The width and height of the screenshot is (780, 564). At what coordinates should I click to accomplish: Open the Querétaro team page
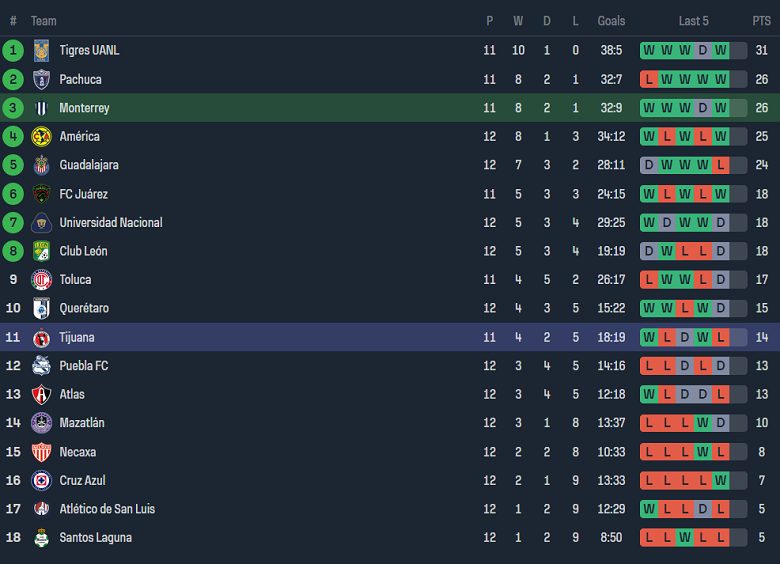[84, 309]
